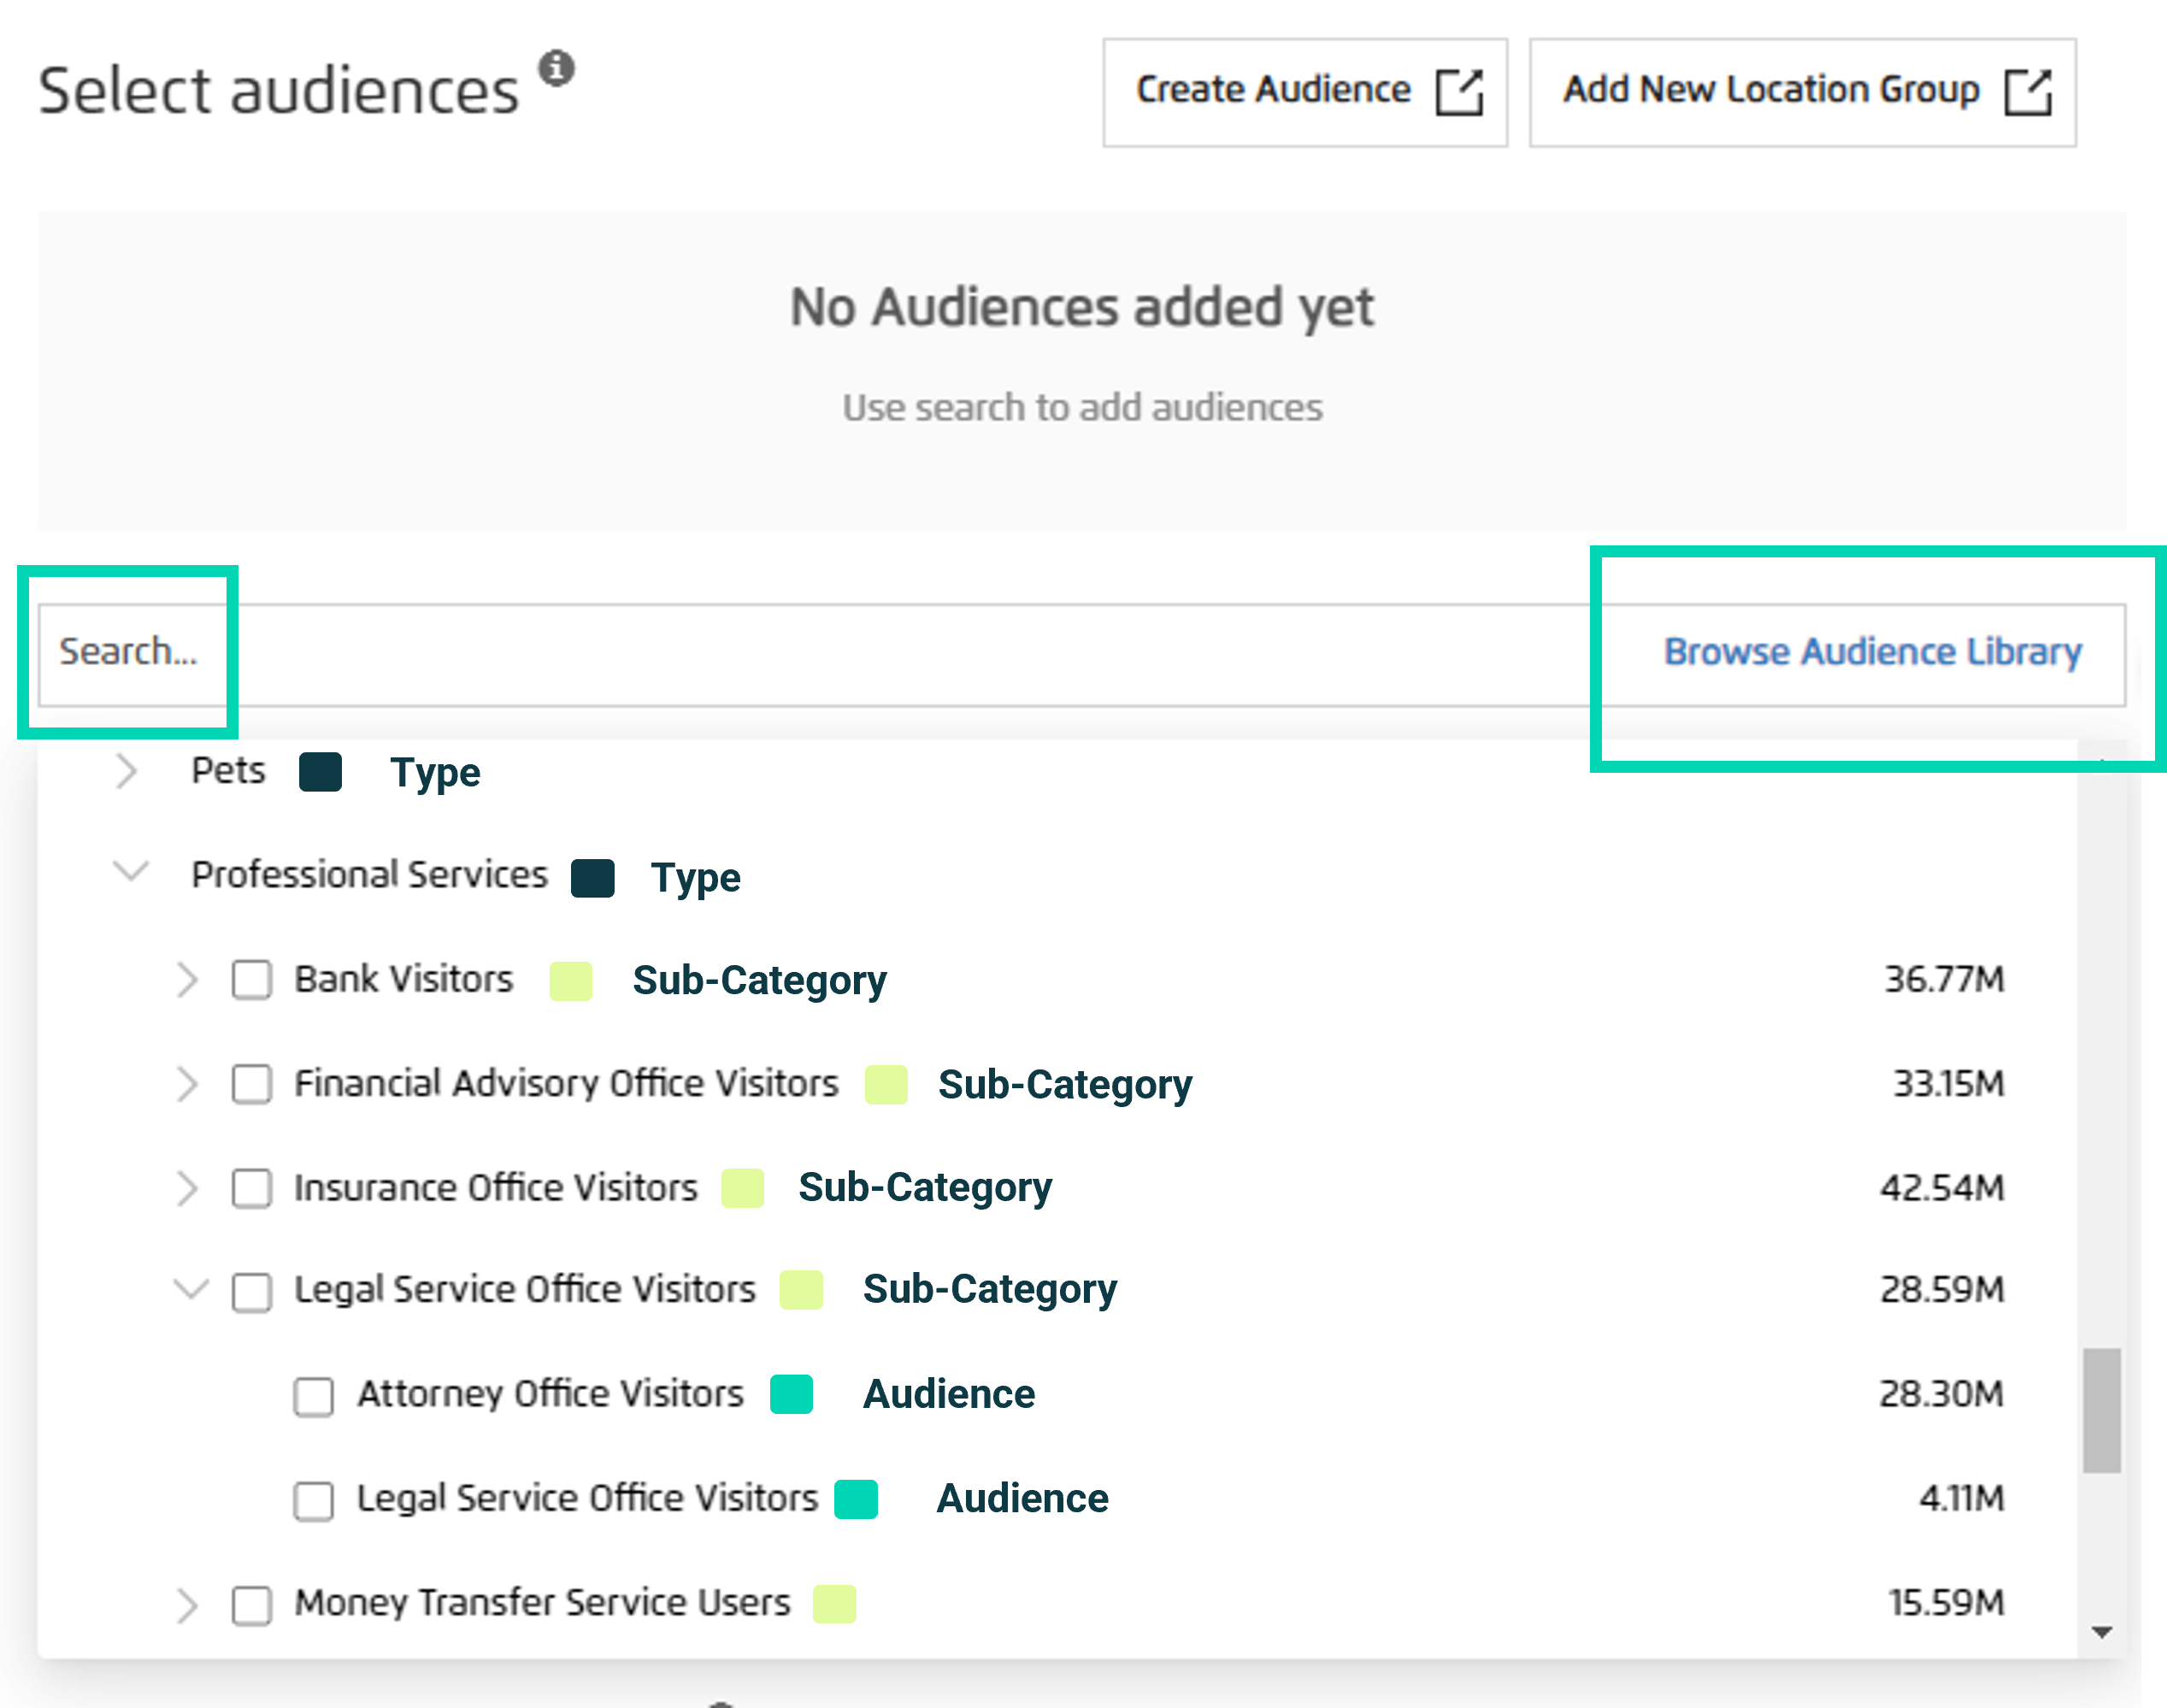The width and height of the screenshot is (2167, 1708).
Task: Click the info icon next to Select audiences
Action: click(556, 68)
